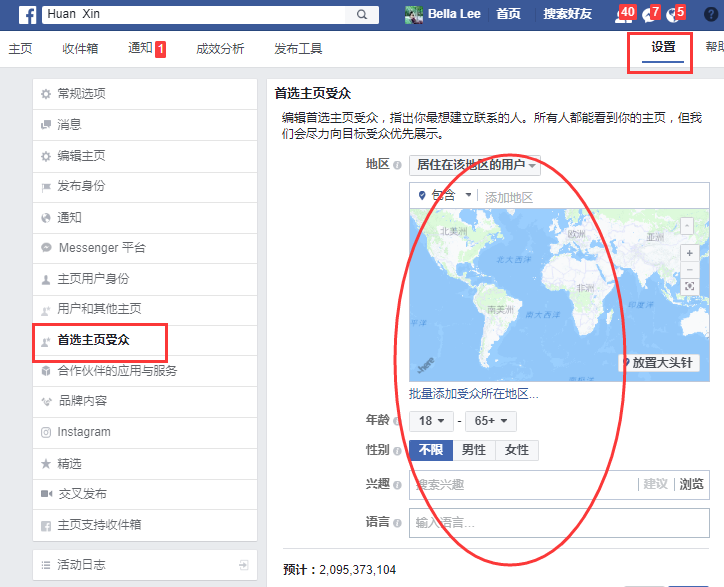This screenshot has width=724, height=587.
Task: Zoom in on the map with the plus button
Action: 689,253
